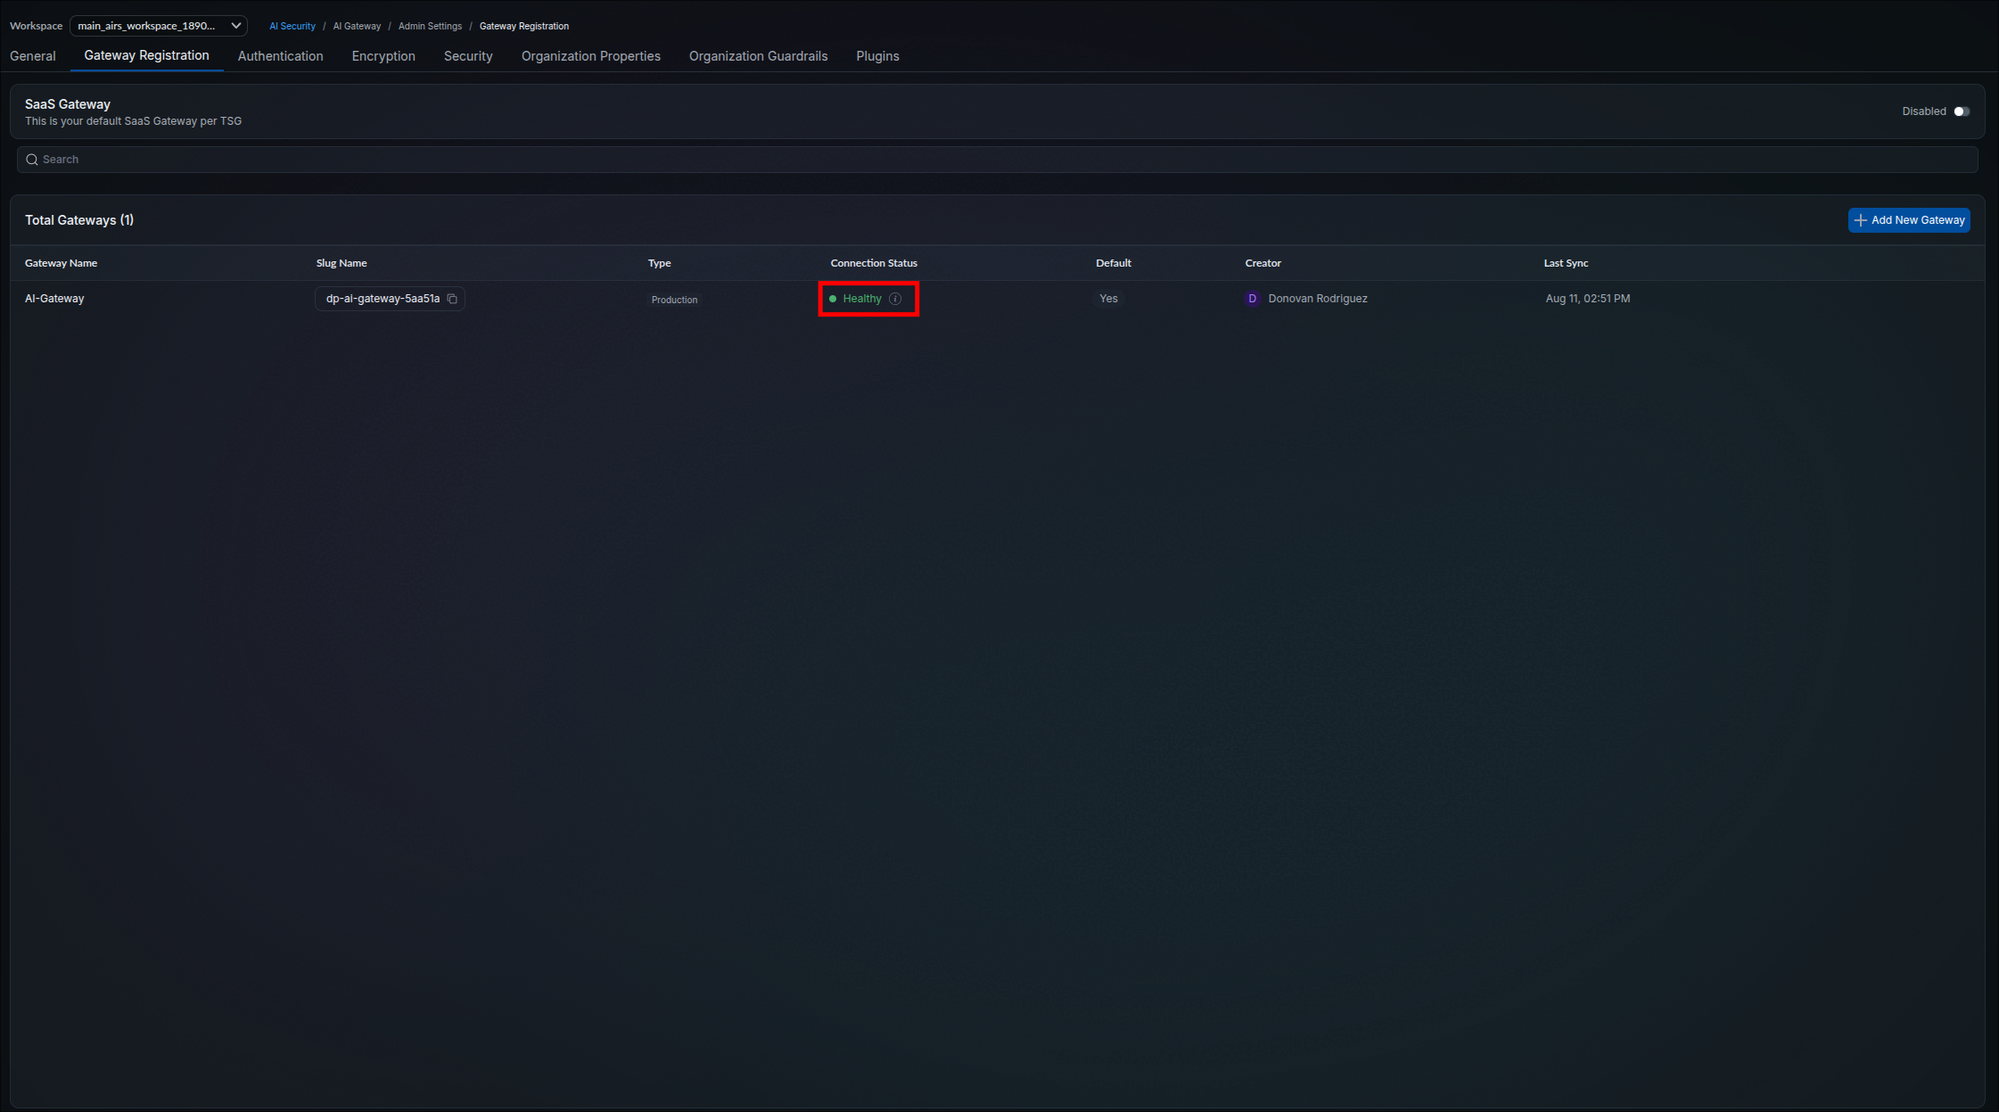The image size is (1999, 1112).
Task: Open the Security tab
Action: [468, 56]
